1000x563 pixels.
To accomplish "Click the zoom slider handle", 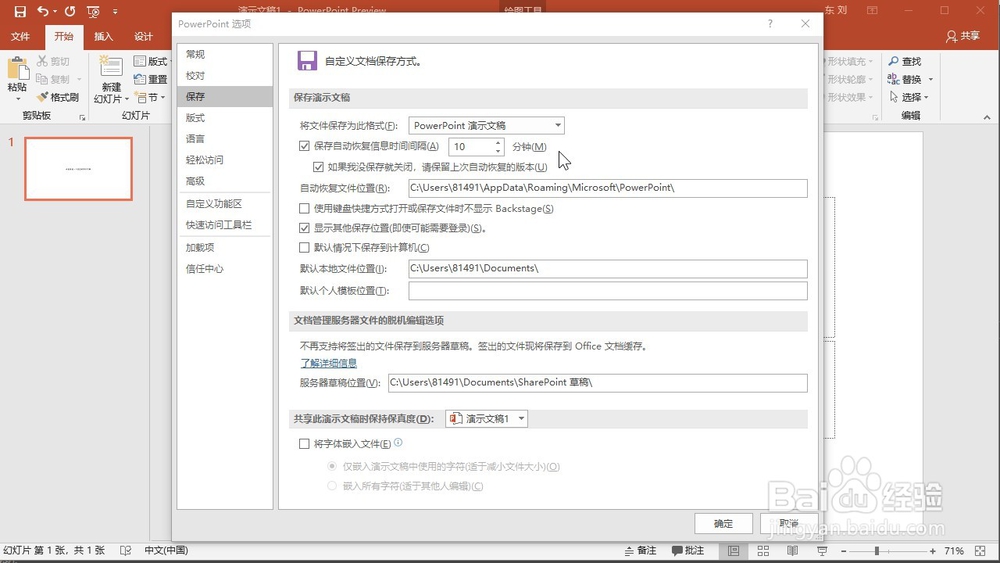I will pos(877,551).
